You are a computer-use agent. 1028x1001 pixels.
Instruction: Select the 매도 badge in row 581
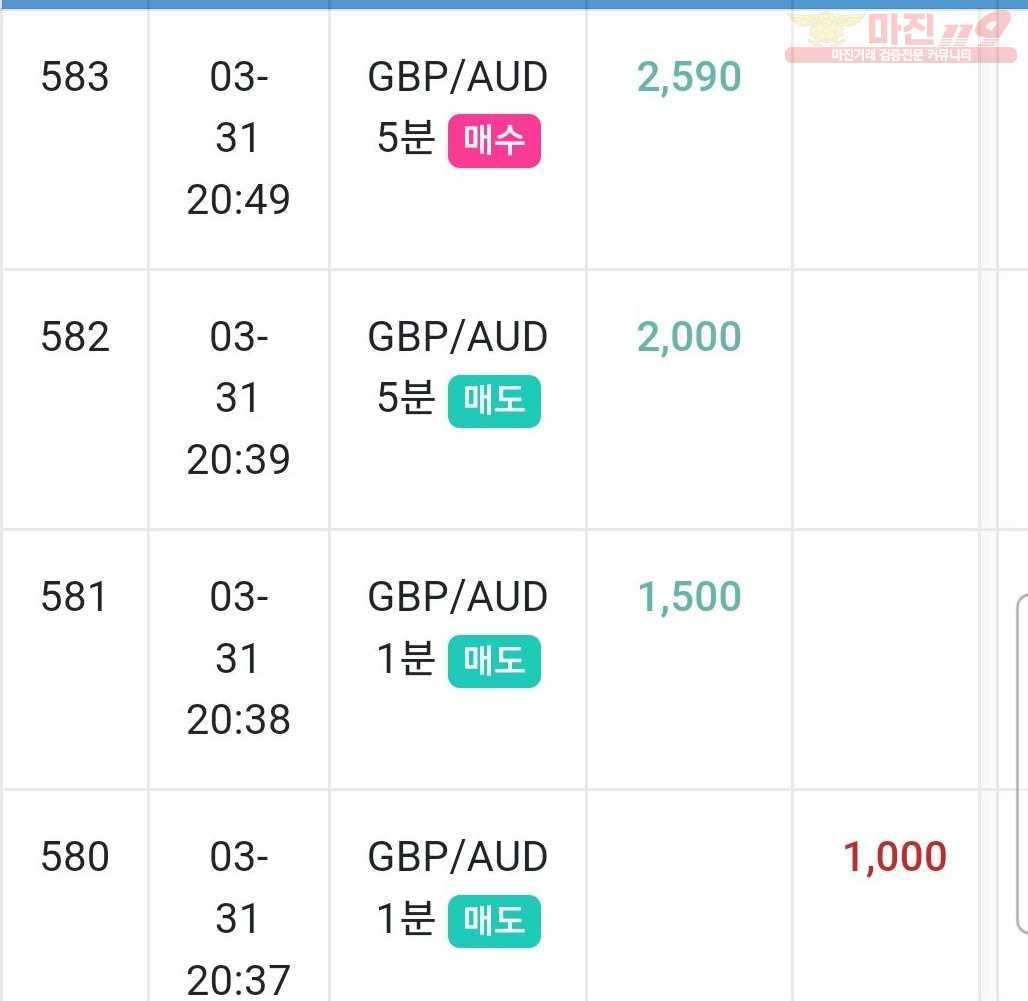pyautogui.click(x=494, y=661)
